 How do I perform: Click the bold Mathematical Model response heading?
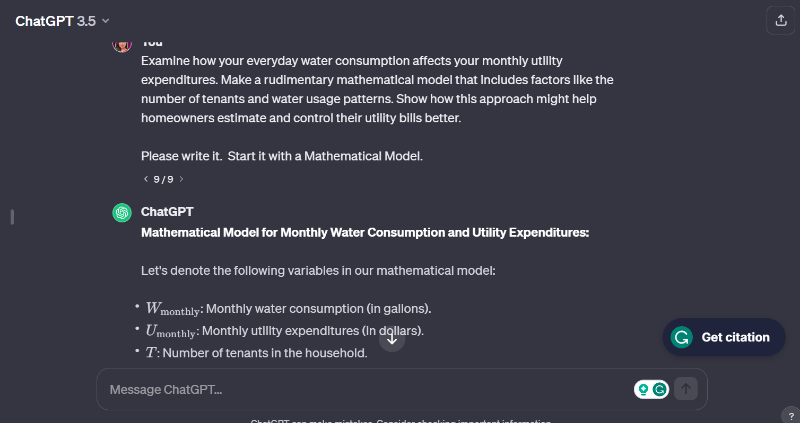(365, 232)
